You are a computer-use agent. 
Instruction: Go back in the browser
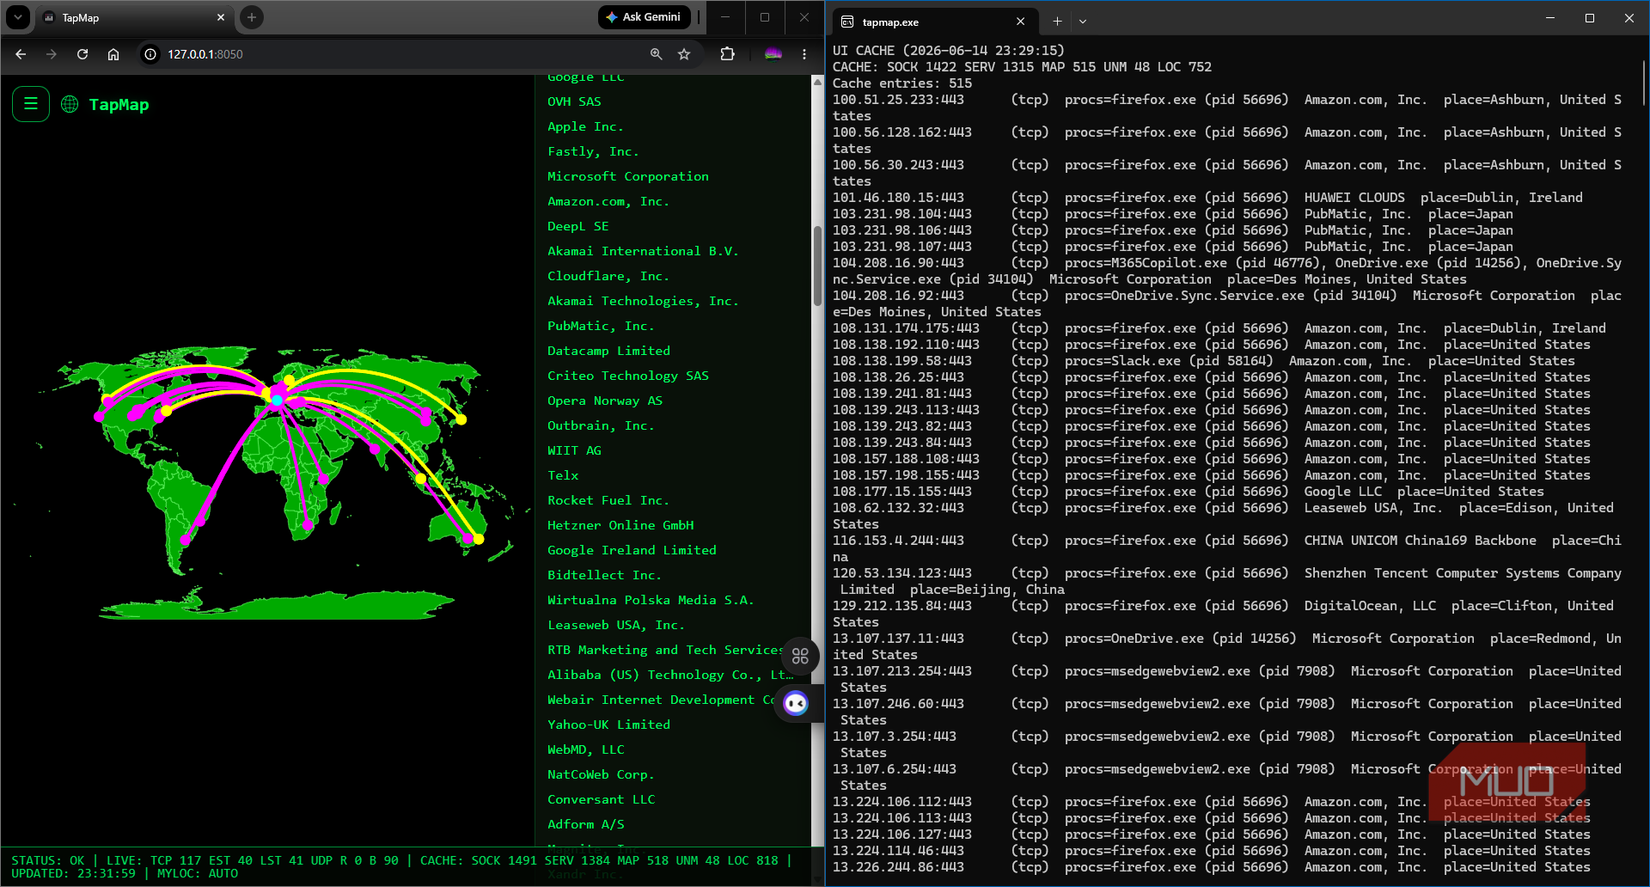(x=21, y=54)
